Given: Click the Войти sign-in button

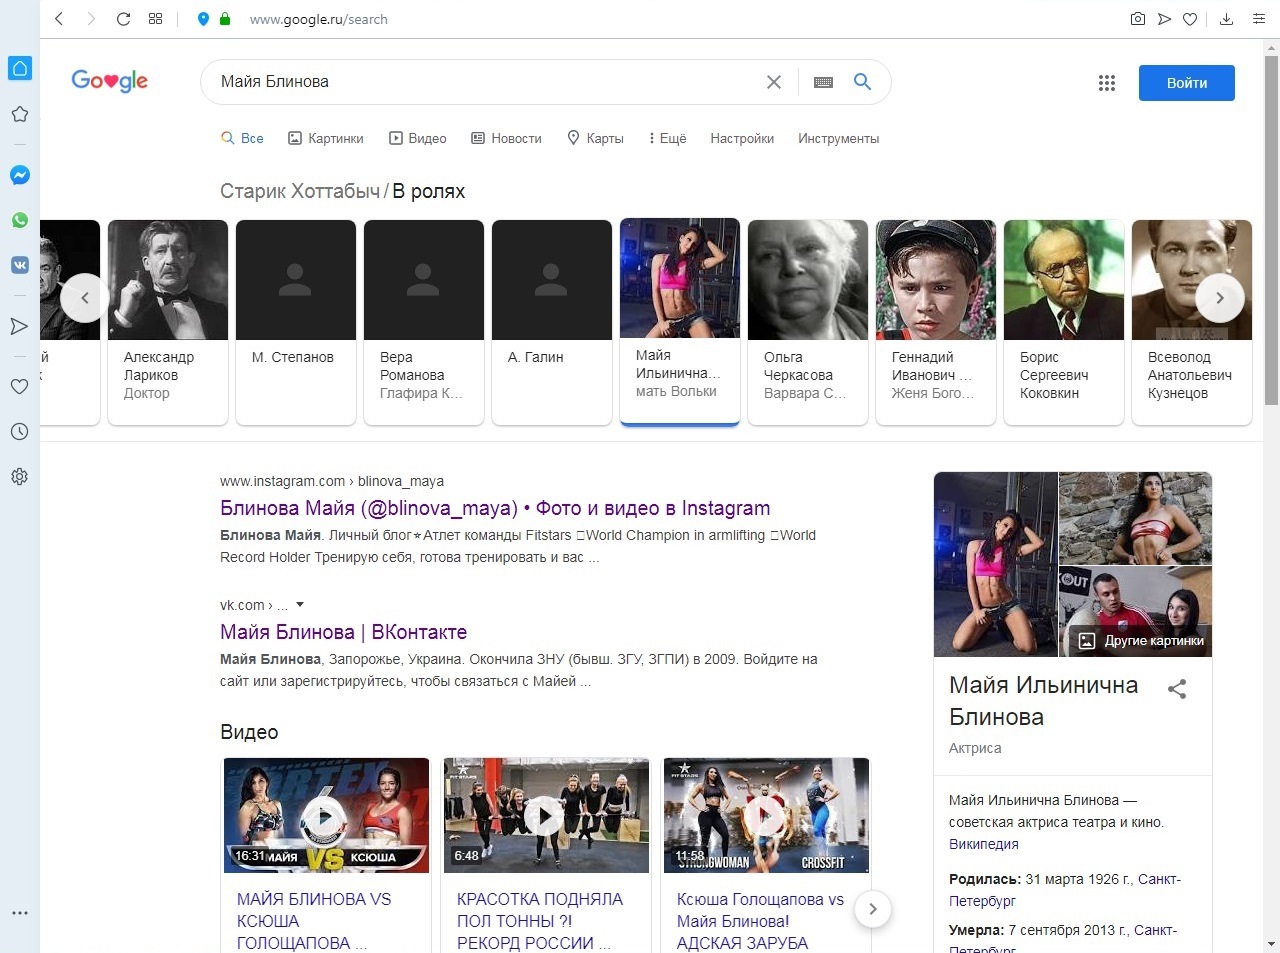Looking at the screenshot, I should (x=1187, y=83).
